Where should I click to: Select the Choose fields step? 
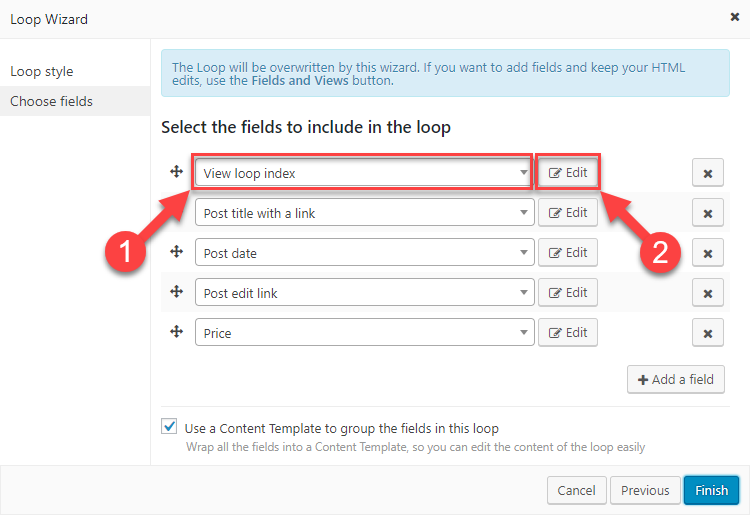[52, 101]
